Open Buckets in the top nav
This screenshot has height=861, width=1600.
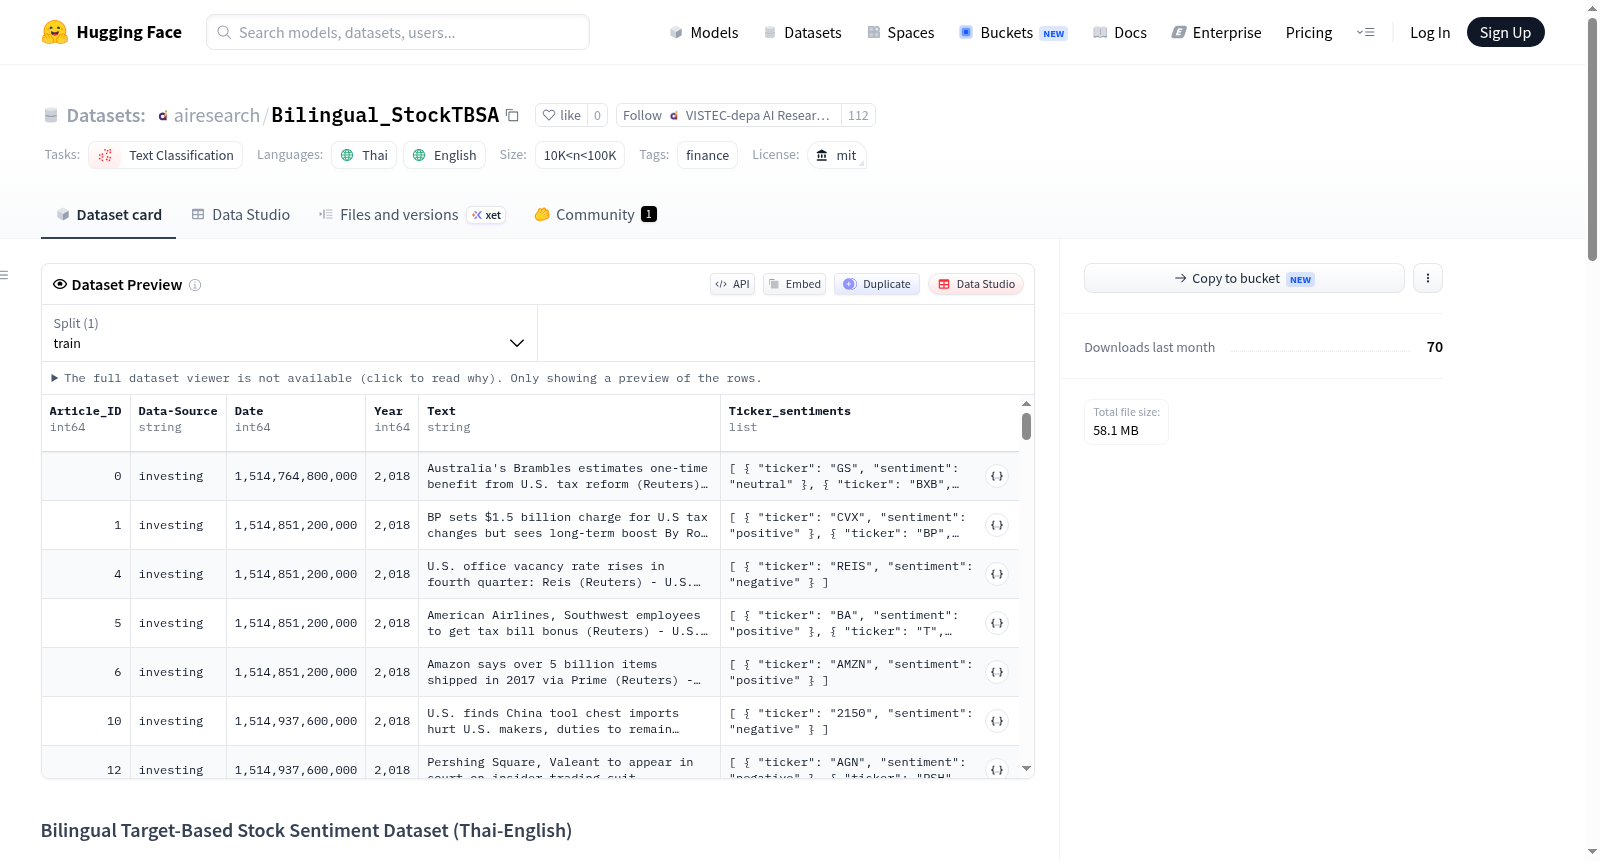pyautogui.click(x=1013, y=32)
